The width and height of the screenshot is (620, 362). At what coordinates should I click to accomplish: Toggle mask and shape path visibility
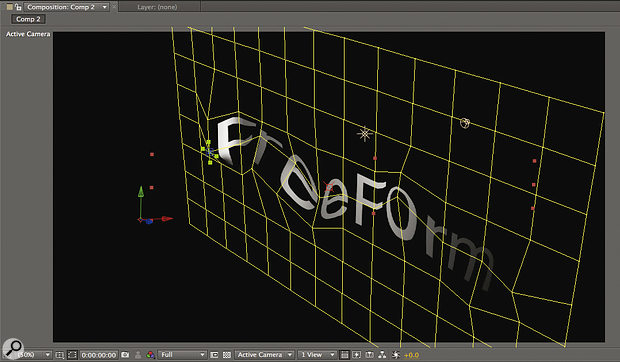pos(72,355)
